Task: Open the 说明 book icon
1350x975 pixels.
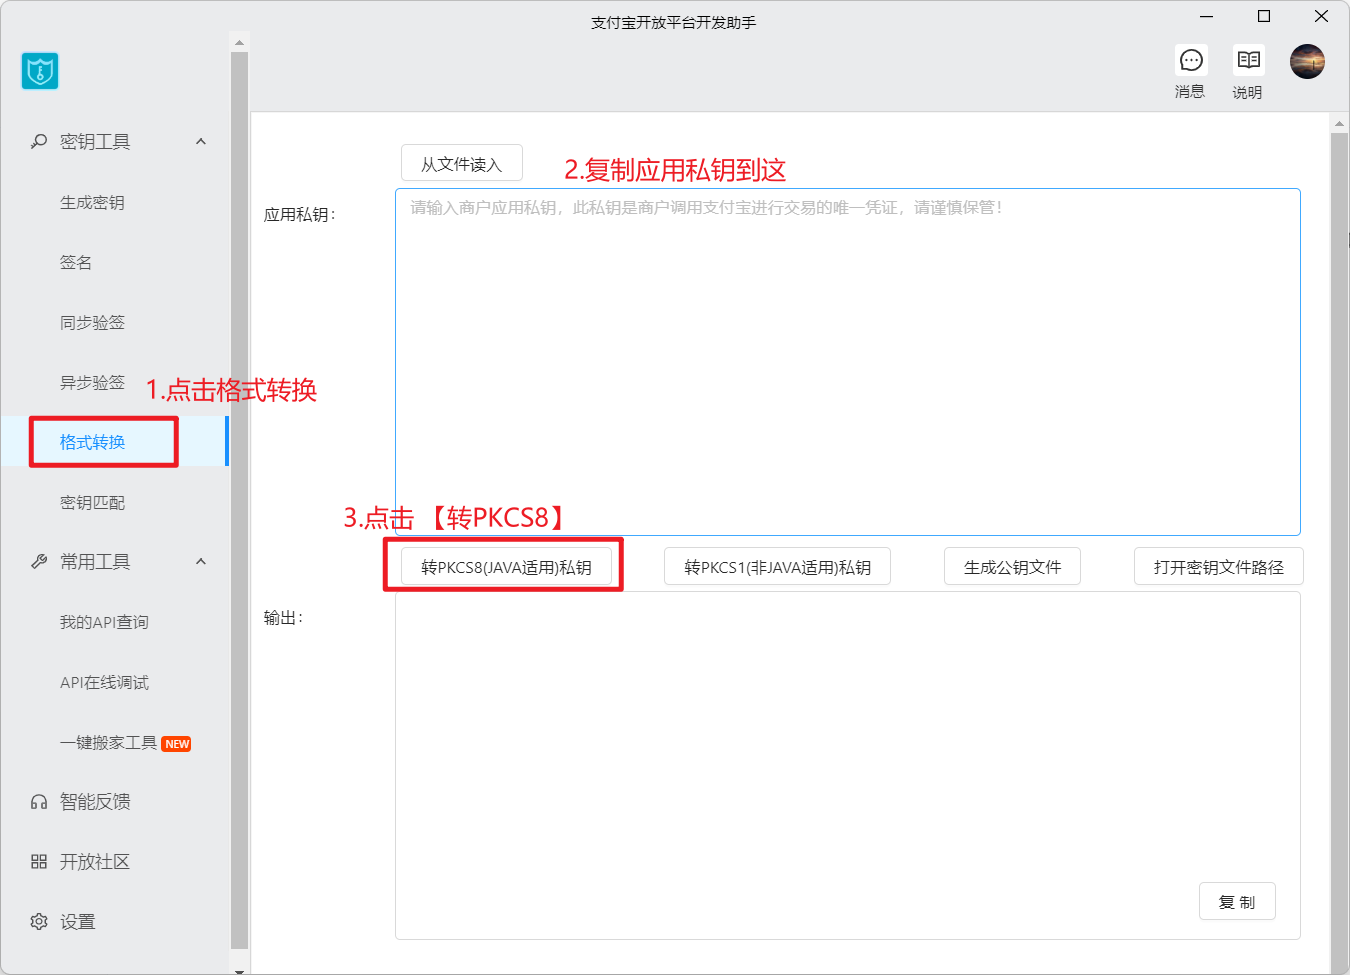Action: click(1248, 60)
